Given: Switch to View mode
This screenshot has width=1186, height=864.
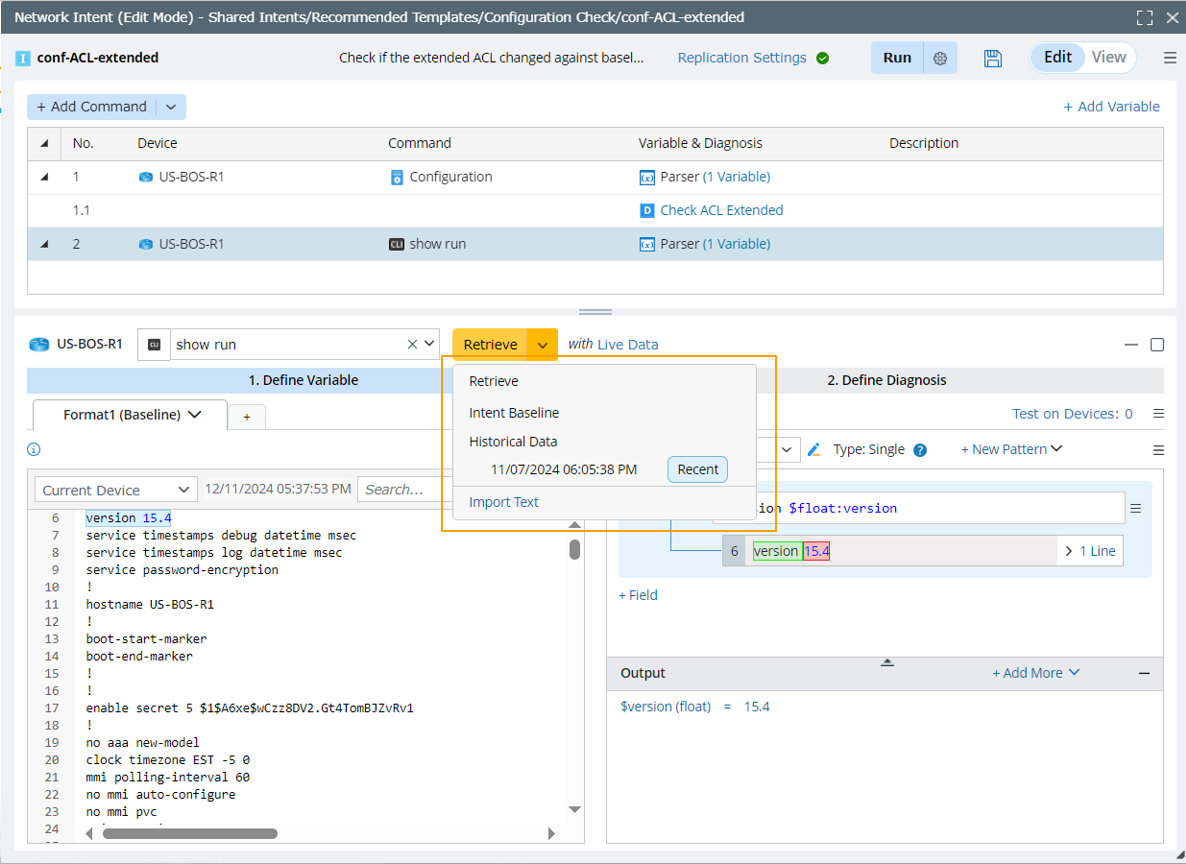Looking at the screenshot, I should 1108,57.
